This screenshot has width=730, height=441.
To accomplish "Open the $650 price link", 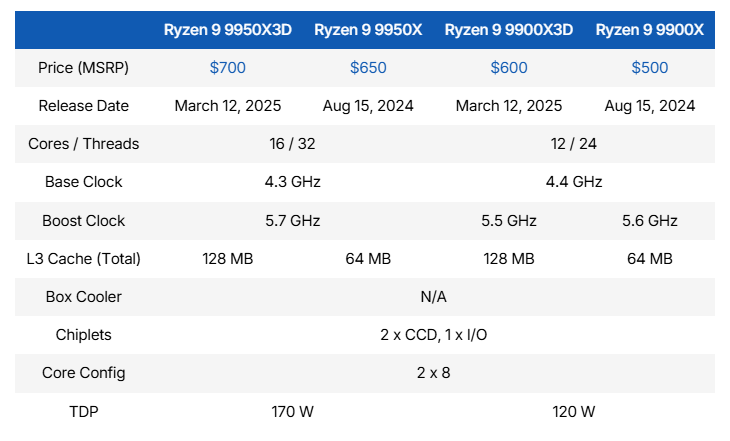I will pyautogui.click(x=368, y=68).
